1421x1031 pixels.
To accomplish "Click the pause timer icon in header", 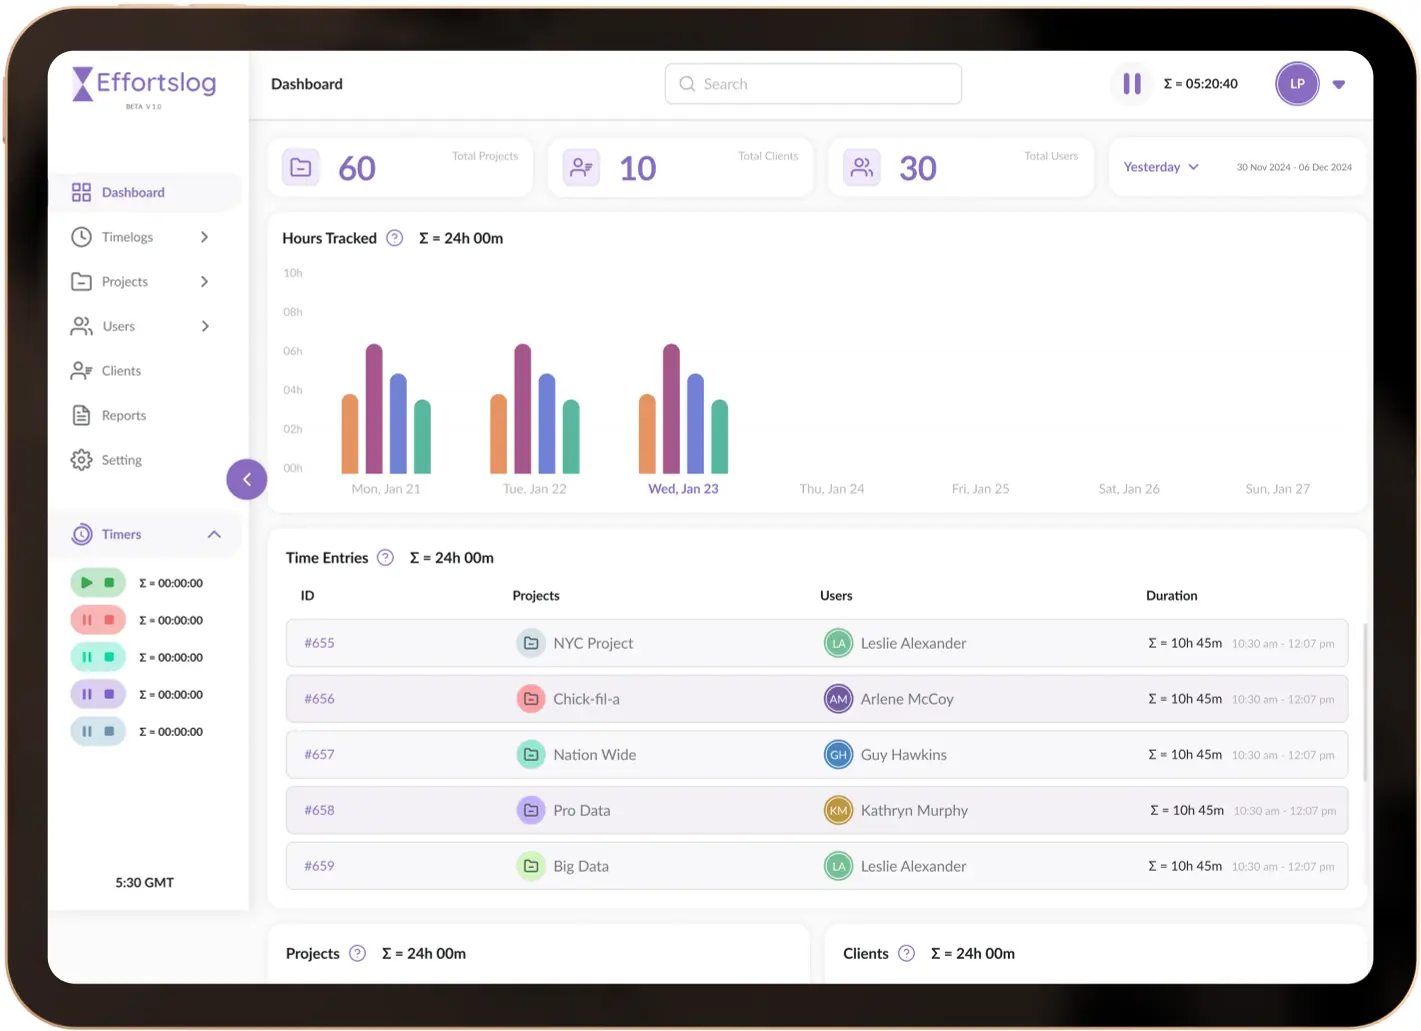I will (1131, 84).
